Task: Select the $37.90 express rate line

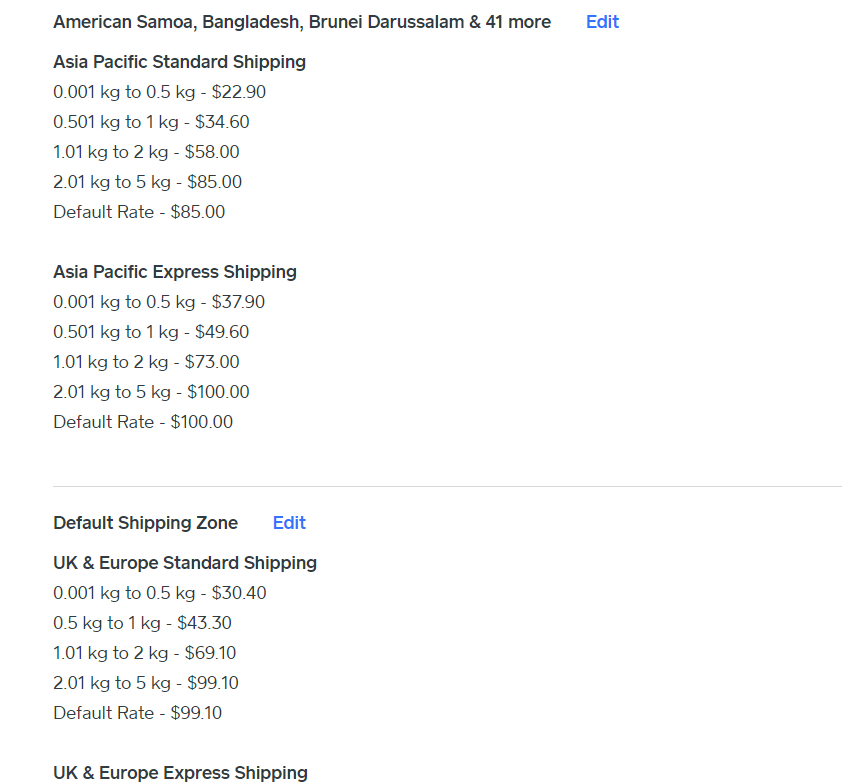Action: point(159,302)
